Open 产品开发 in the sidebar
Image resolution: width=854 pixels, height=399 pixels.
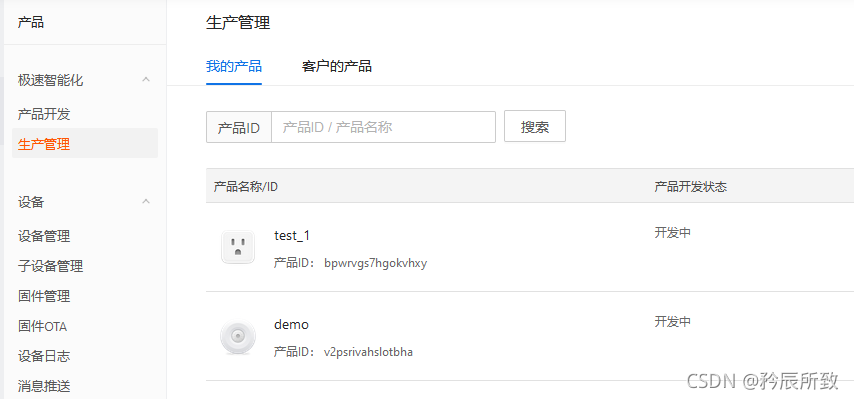click(x=44, y=114)
